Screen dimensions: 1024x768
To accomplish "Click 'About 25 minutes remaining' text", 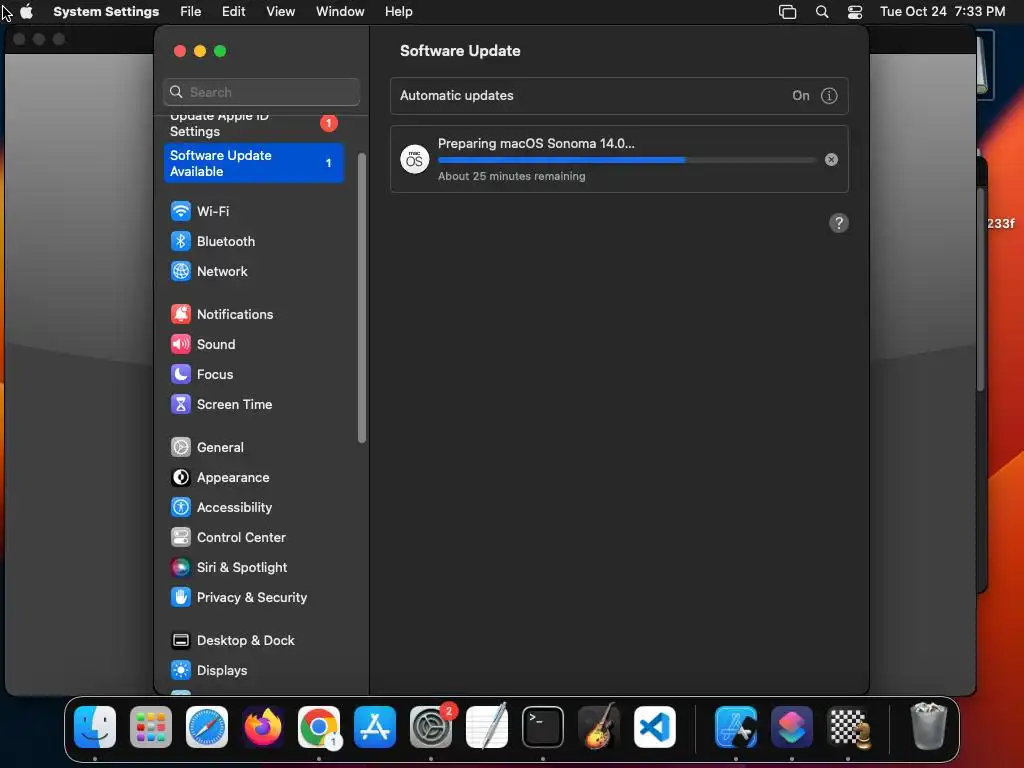I will pyautogui.click(x=511, y=176).
